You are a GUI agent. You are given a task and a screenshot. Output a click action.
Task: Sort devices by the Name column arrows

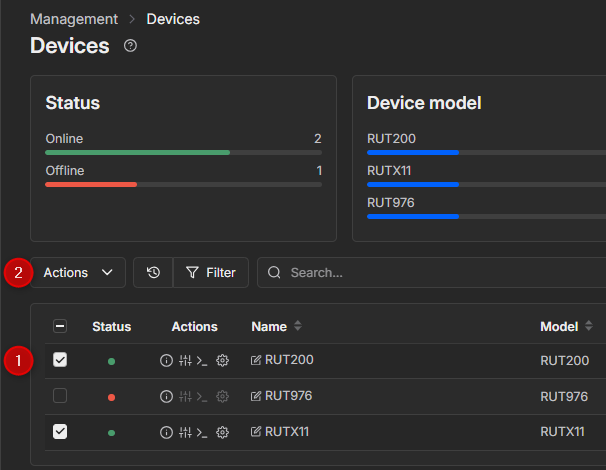(x=297, y=327)
